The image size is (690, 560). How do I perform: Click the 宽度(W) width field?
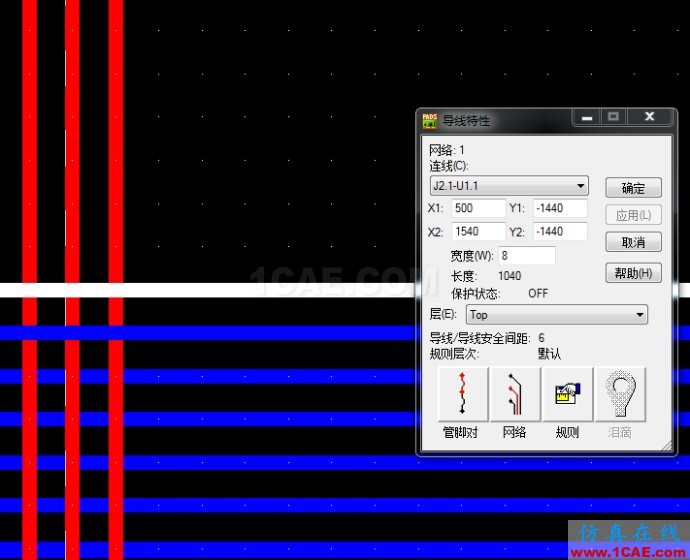(527, 256)
